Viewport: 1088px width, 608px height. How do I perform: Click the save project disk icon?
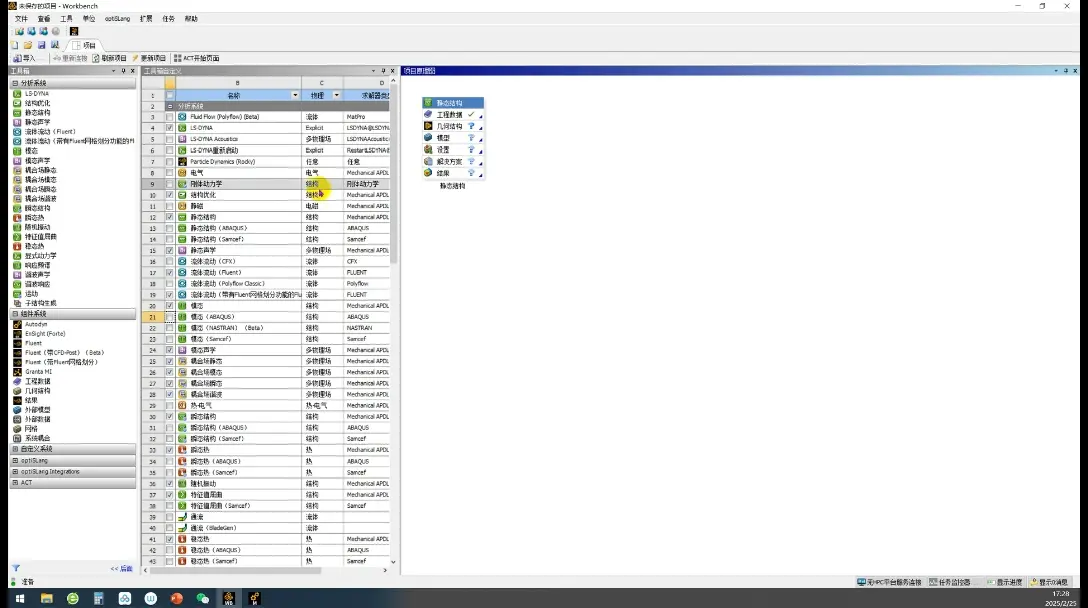pyautogui.click(x=42, y=45)
